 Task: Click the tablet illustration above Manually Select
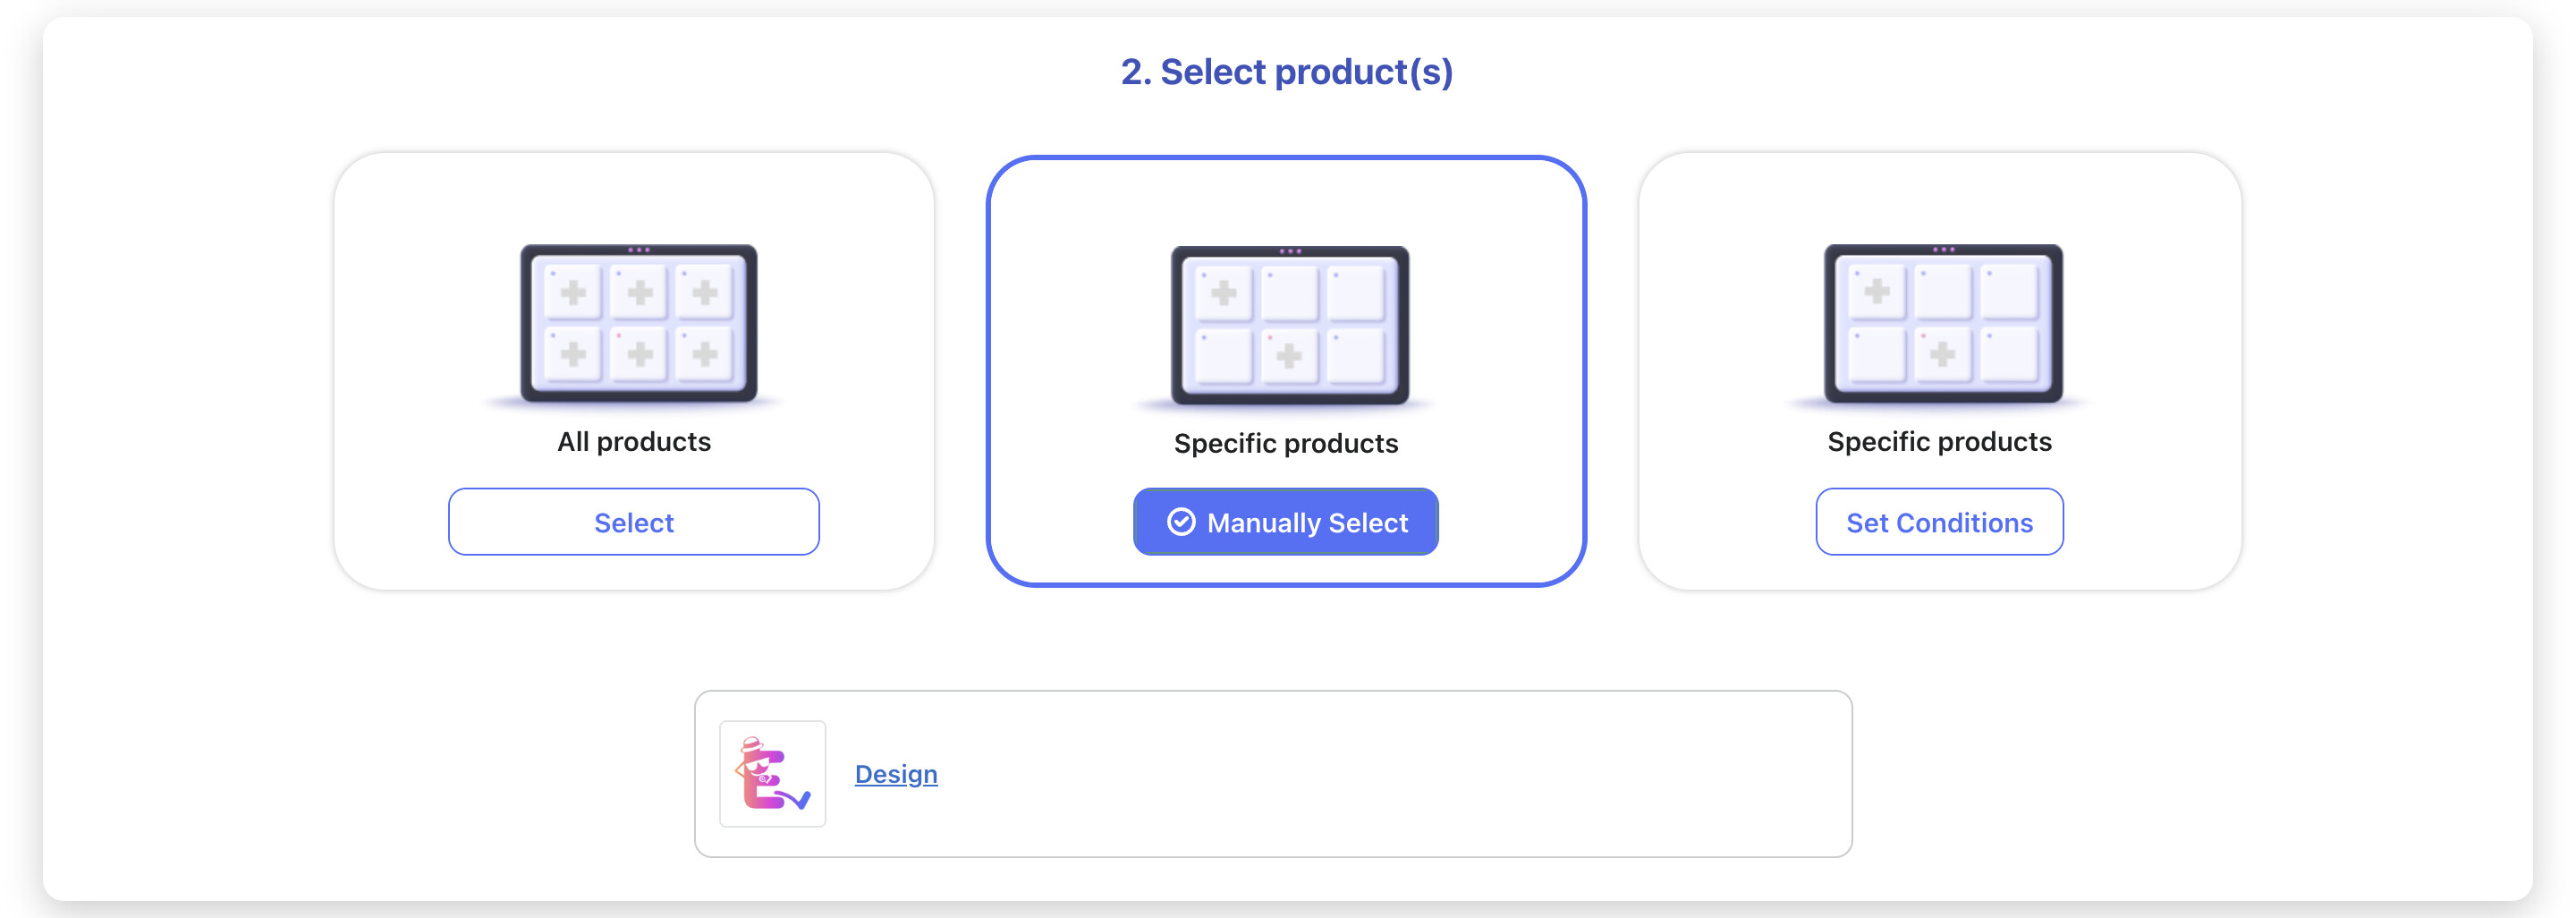coord(1289,325)
